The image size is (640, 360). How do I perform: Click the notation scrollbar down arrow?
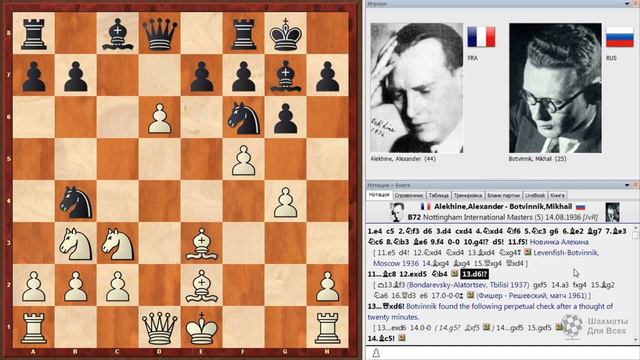coord(636,339)
